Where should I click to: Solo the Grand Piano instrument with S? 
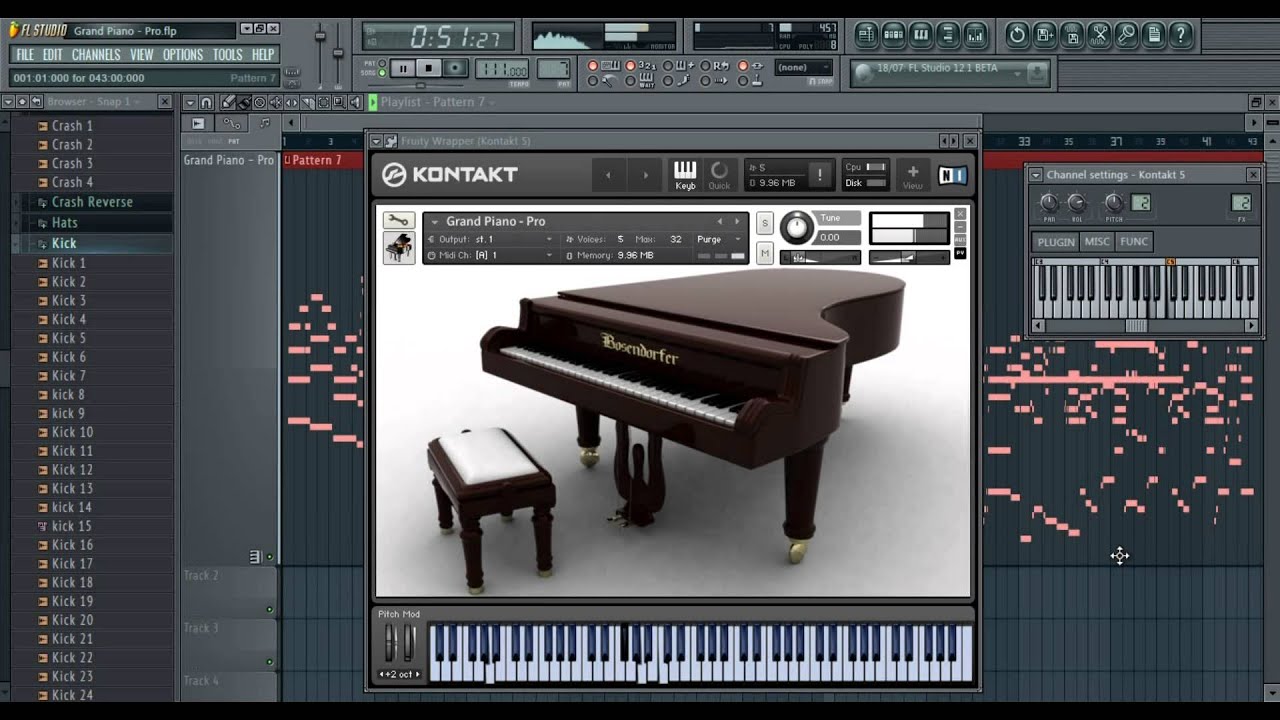[x=765, y=222]
